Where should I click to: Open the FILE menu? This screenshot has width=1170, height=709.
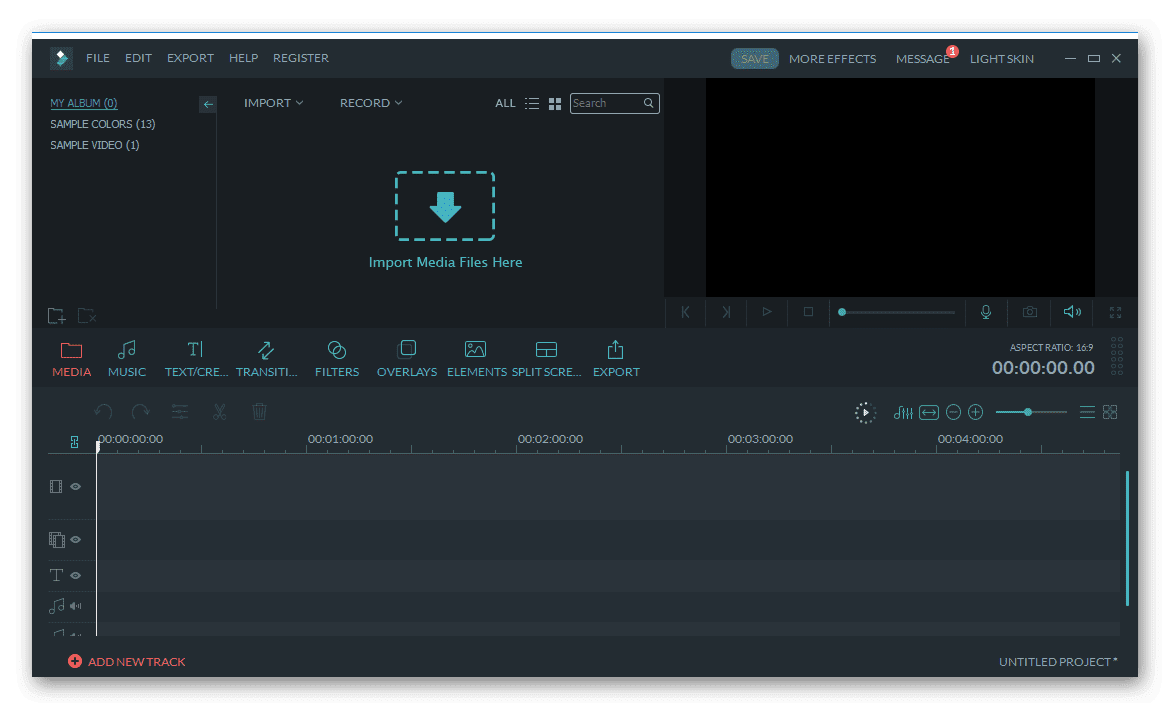click(x=97, y=58)
